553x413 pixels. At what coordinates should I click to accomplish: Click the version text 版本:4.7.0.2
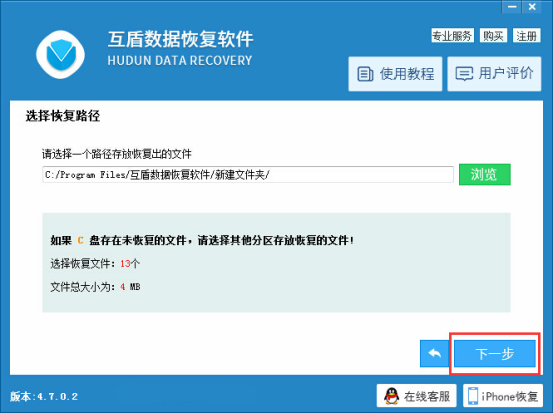(44, 396)
